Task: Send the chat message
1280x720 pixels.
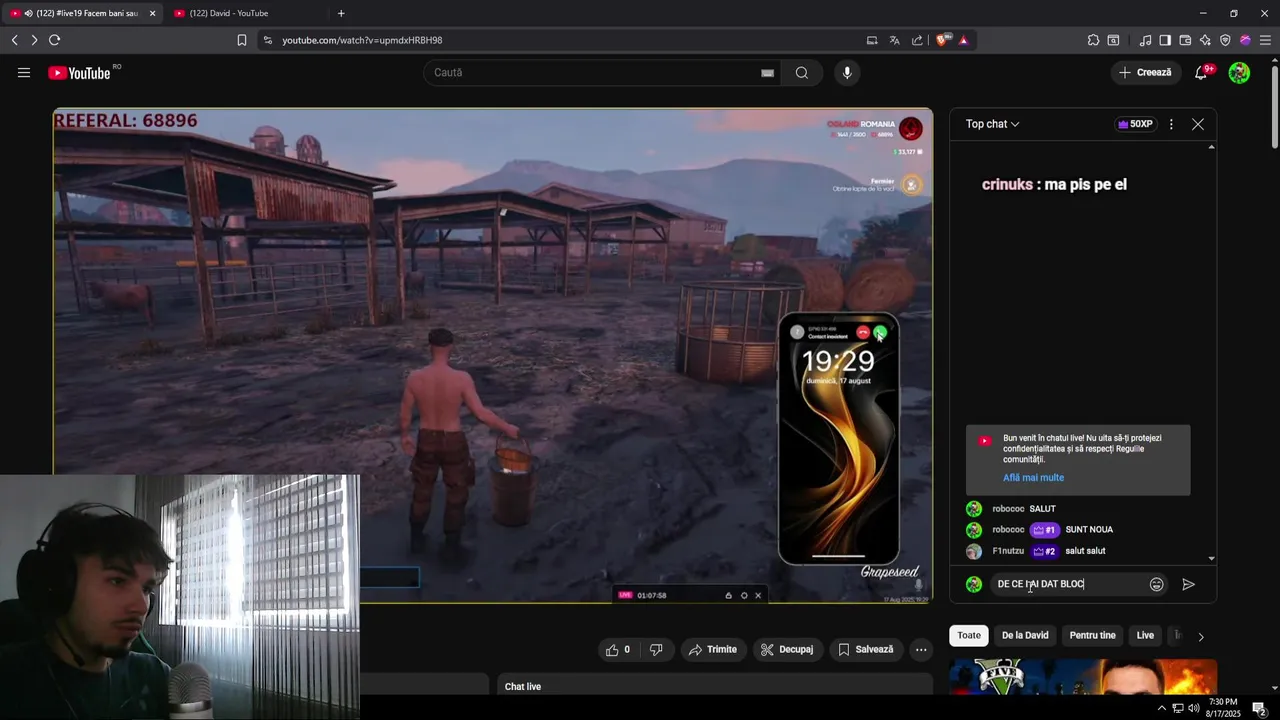Action: (x=1188, y=584)
